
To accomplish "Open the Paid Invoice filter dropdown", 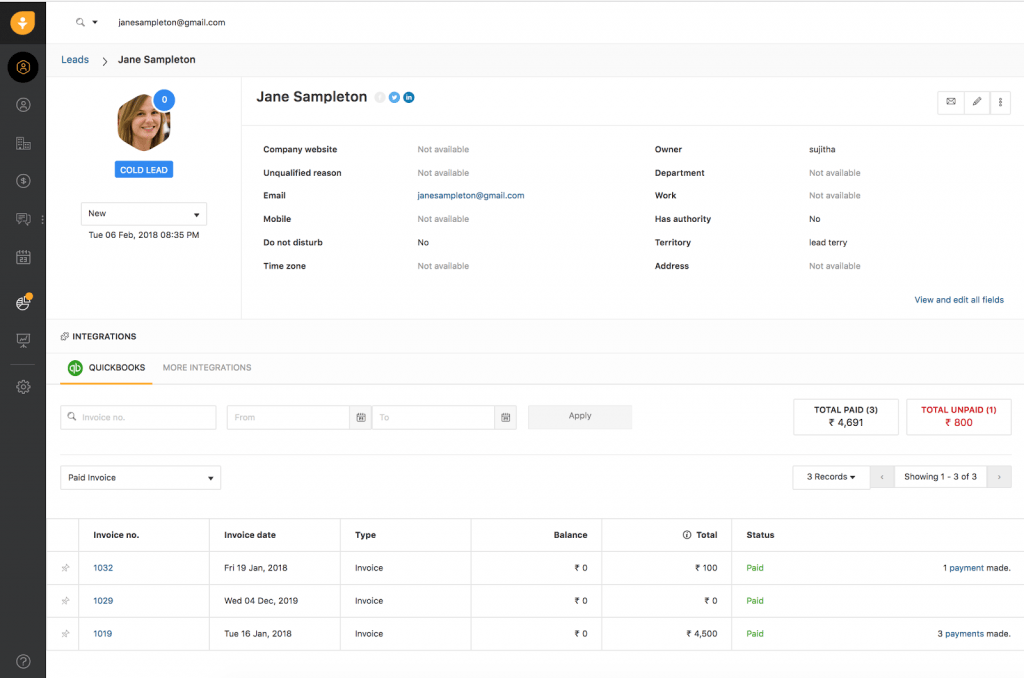I will point(140,477).
